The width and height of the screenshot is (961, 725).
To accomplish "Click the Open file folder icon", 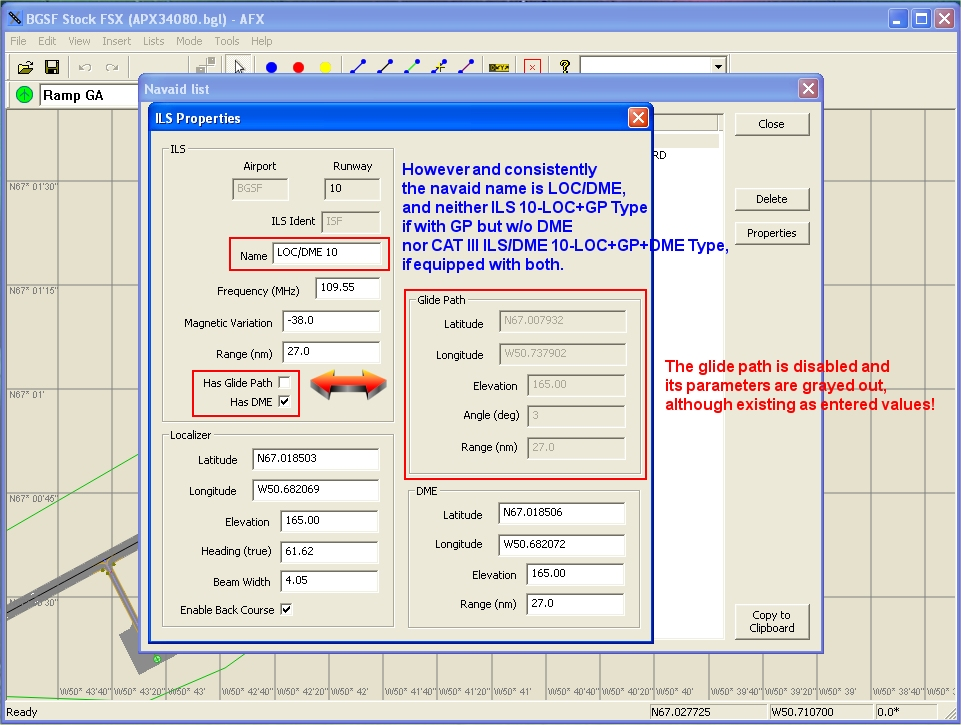I will [25, 67].
